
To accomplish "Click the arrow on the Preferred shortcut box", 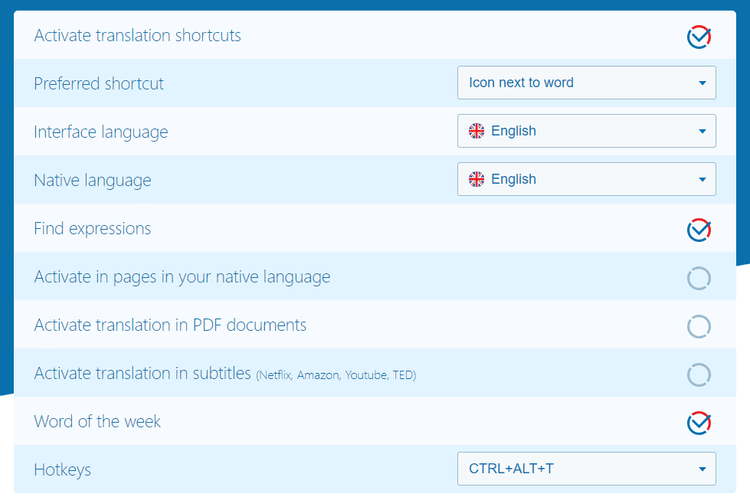I will (702, 83).
